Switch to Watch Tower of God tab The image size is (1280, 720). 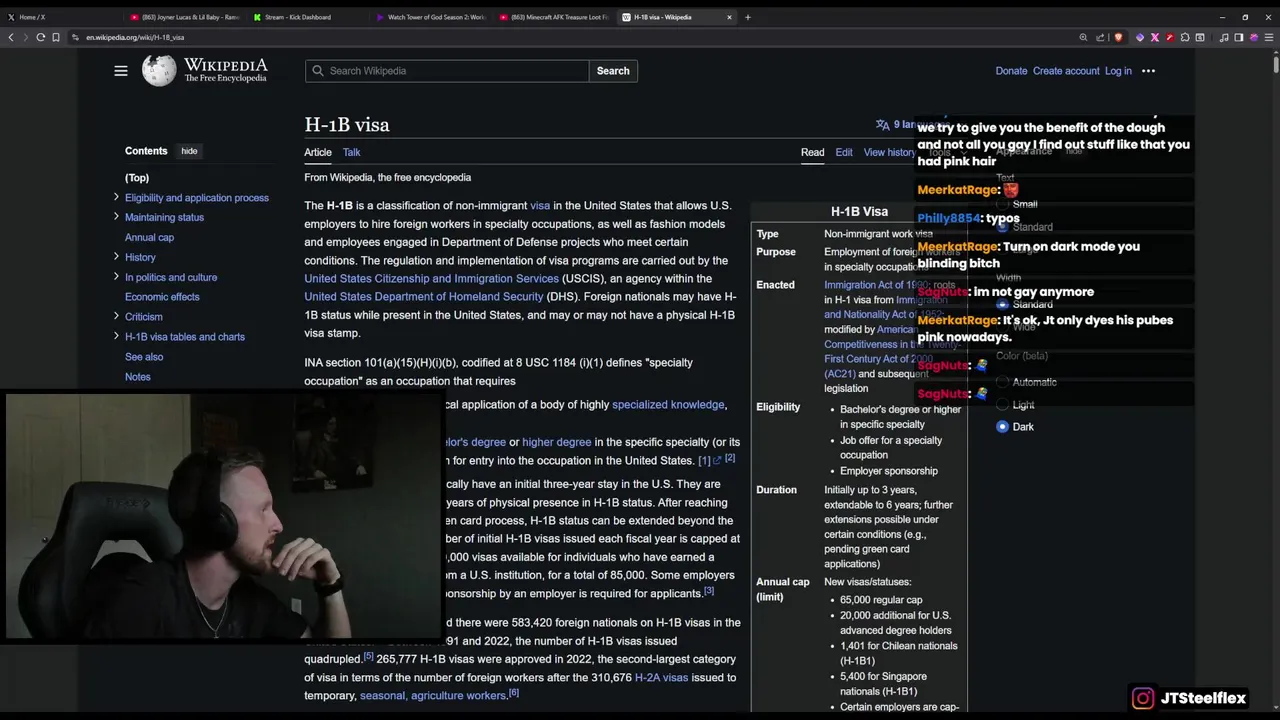point(430,17)
